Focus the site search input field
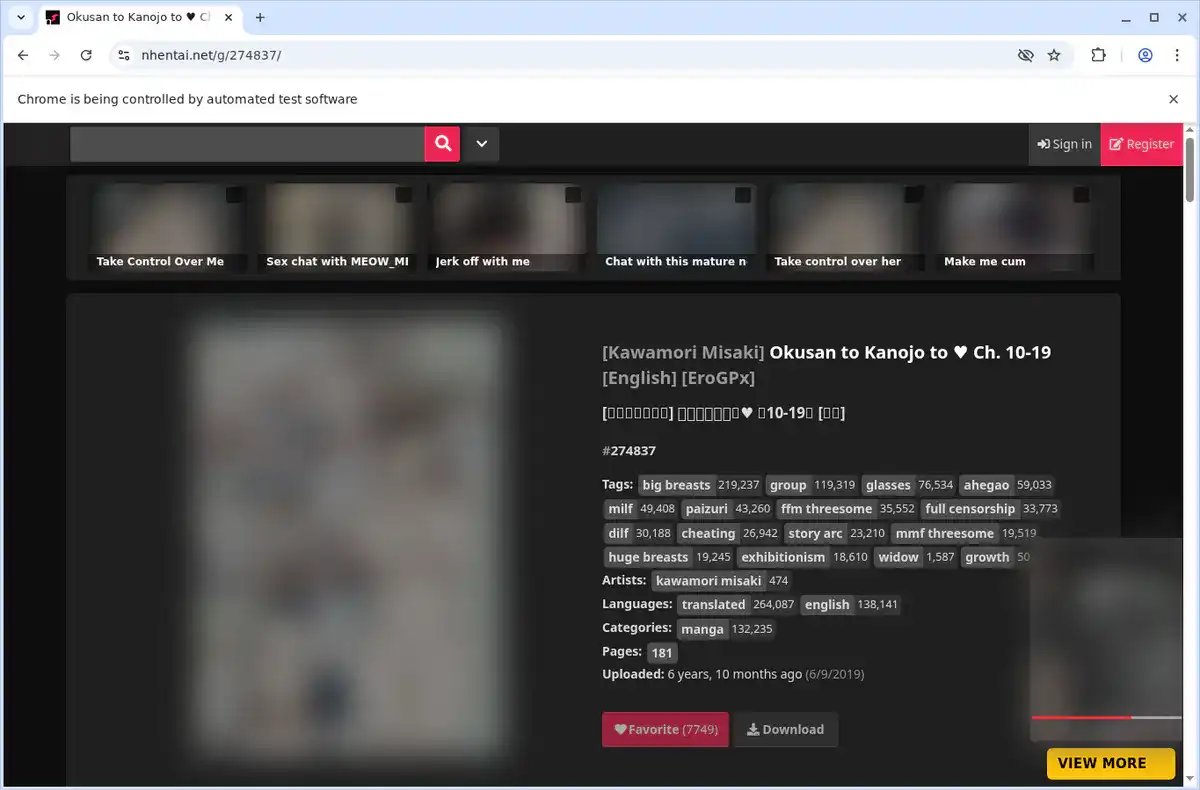Viewport: 1200px width, 790px height. pos(247,144)
